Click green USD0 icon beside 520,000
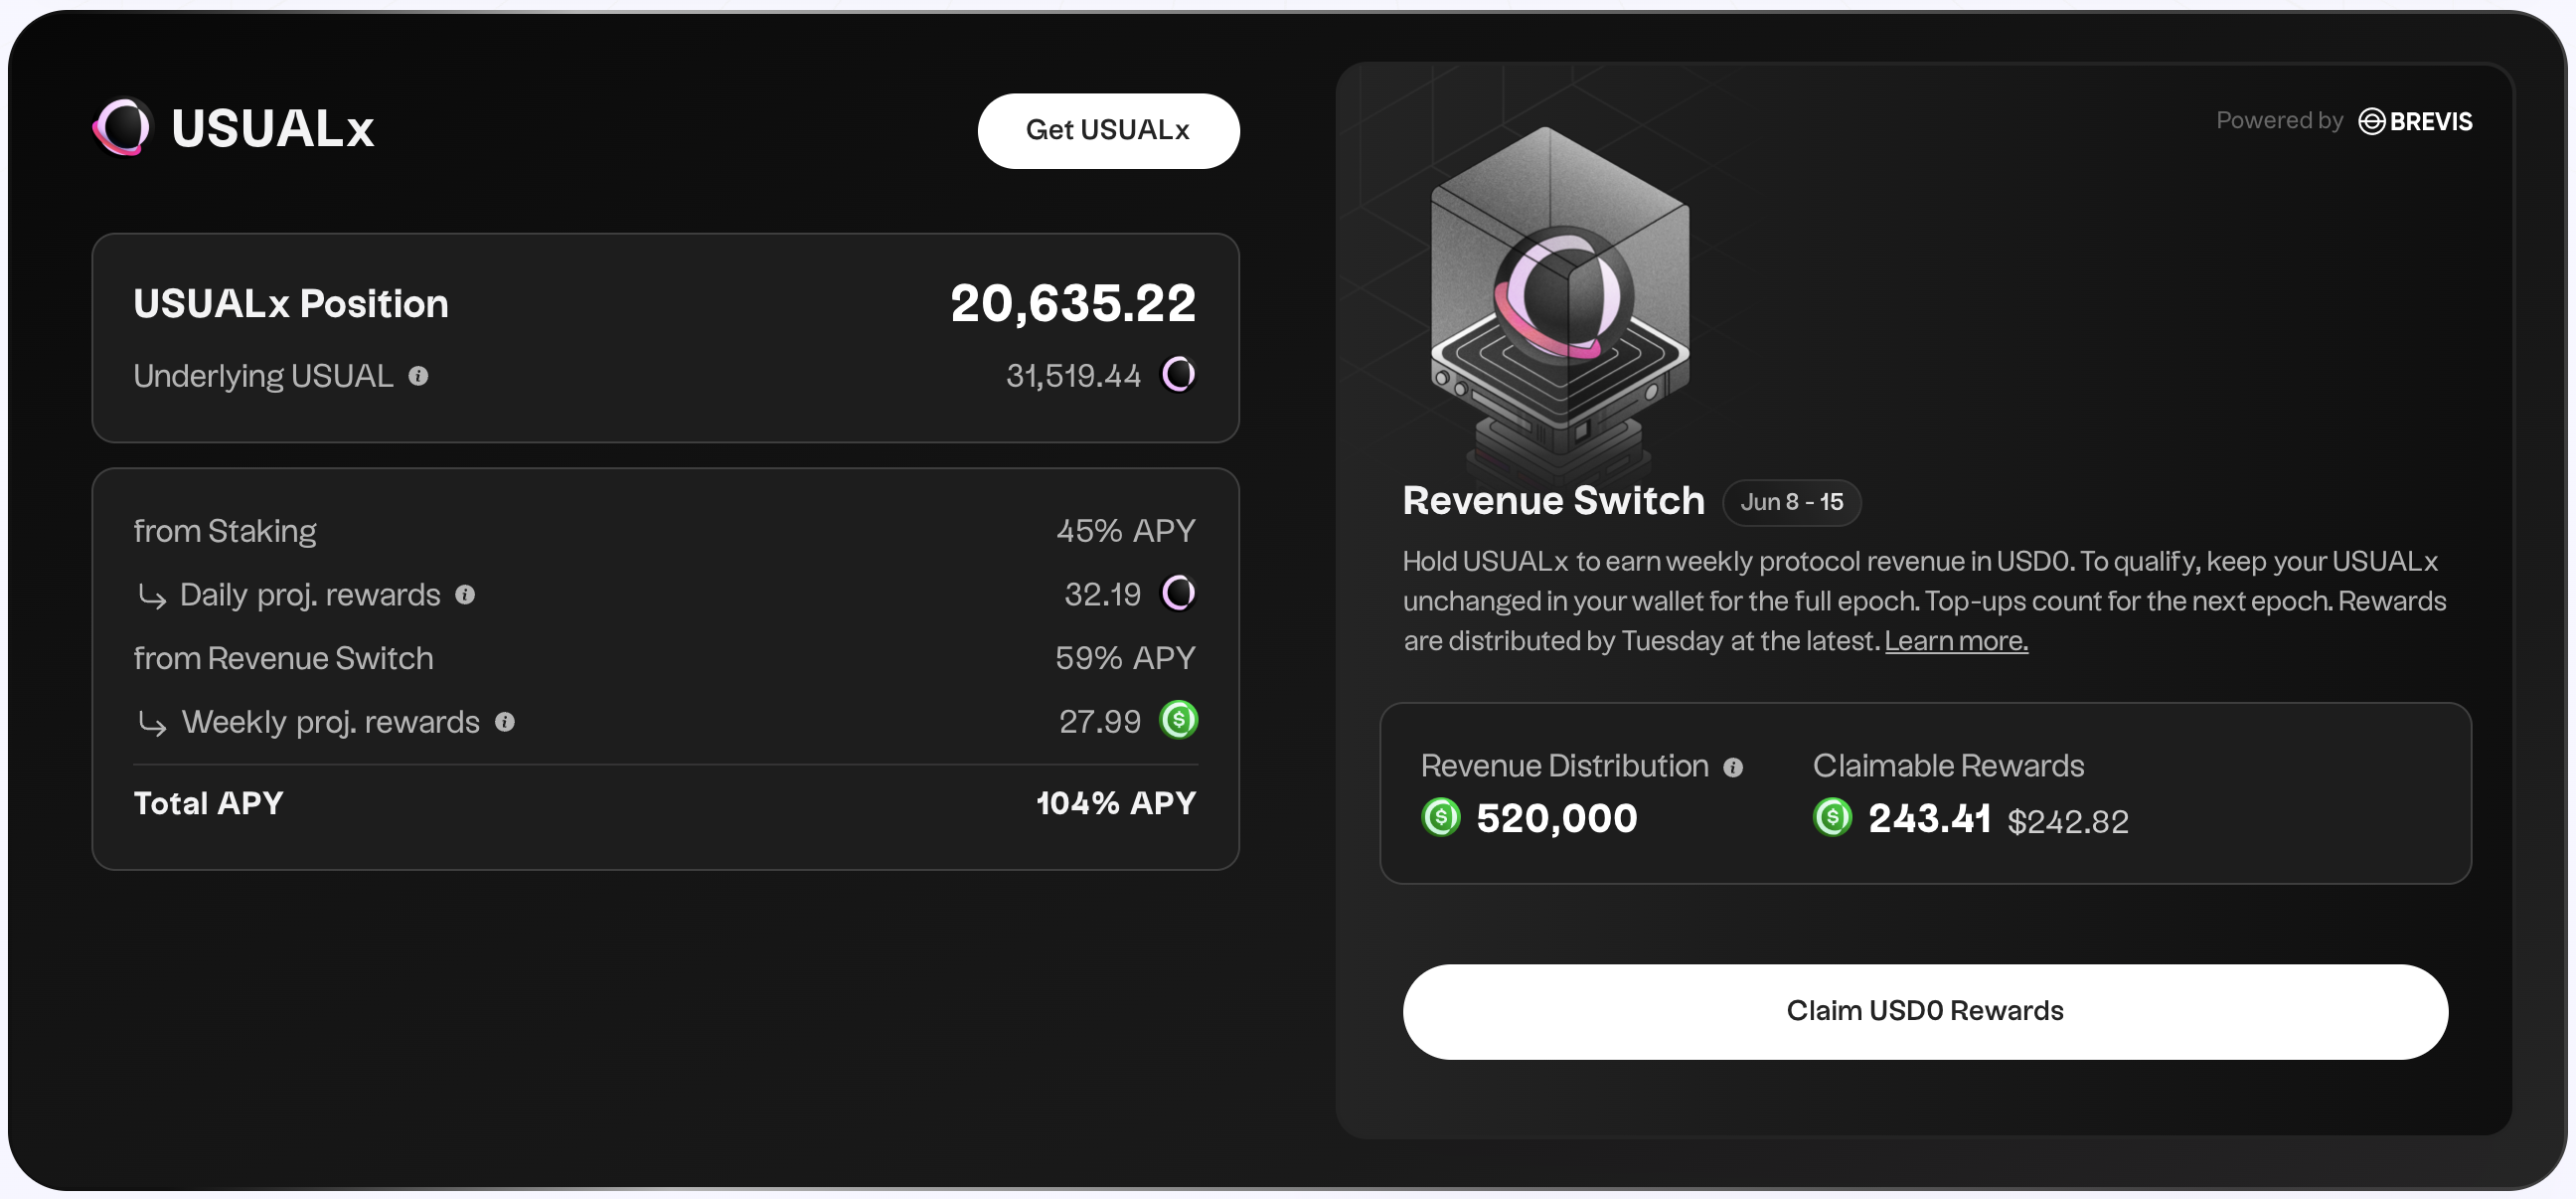Screen dimensions: 2576x1199 tap(1440, 818)
